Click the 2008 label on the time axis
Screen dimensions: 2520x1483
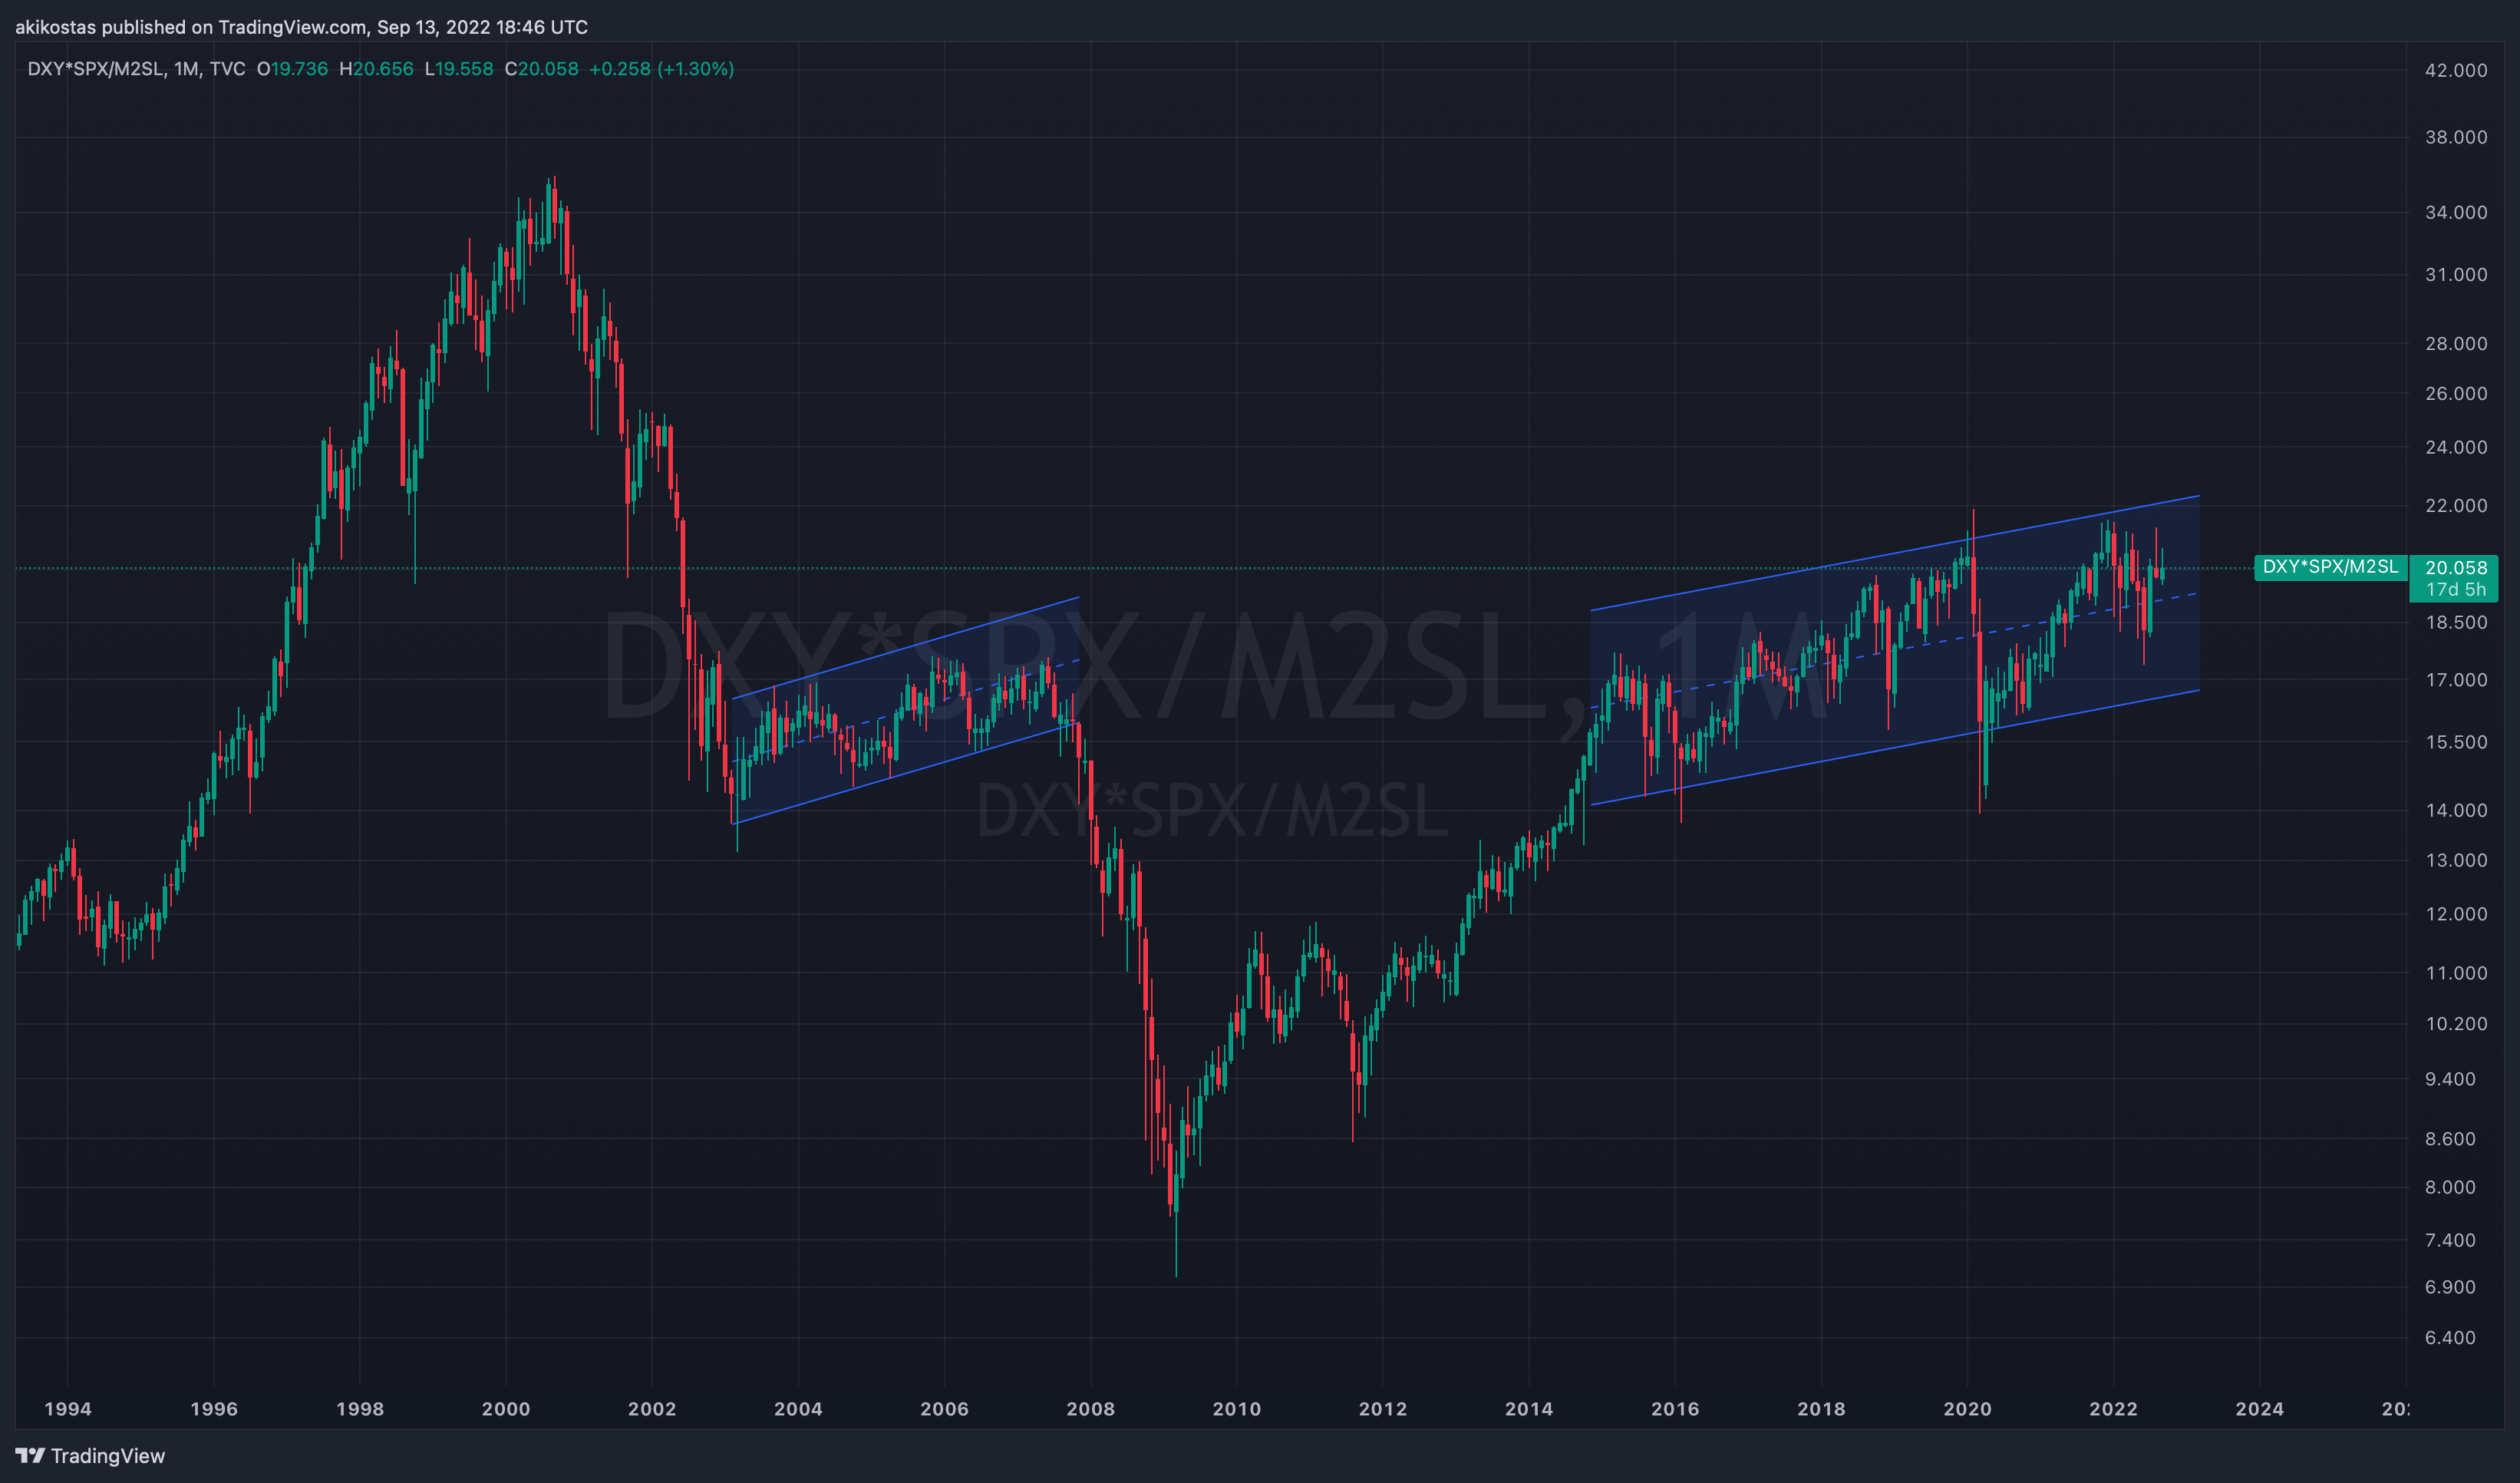point(1091,1409)
